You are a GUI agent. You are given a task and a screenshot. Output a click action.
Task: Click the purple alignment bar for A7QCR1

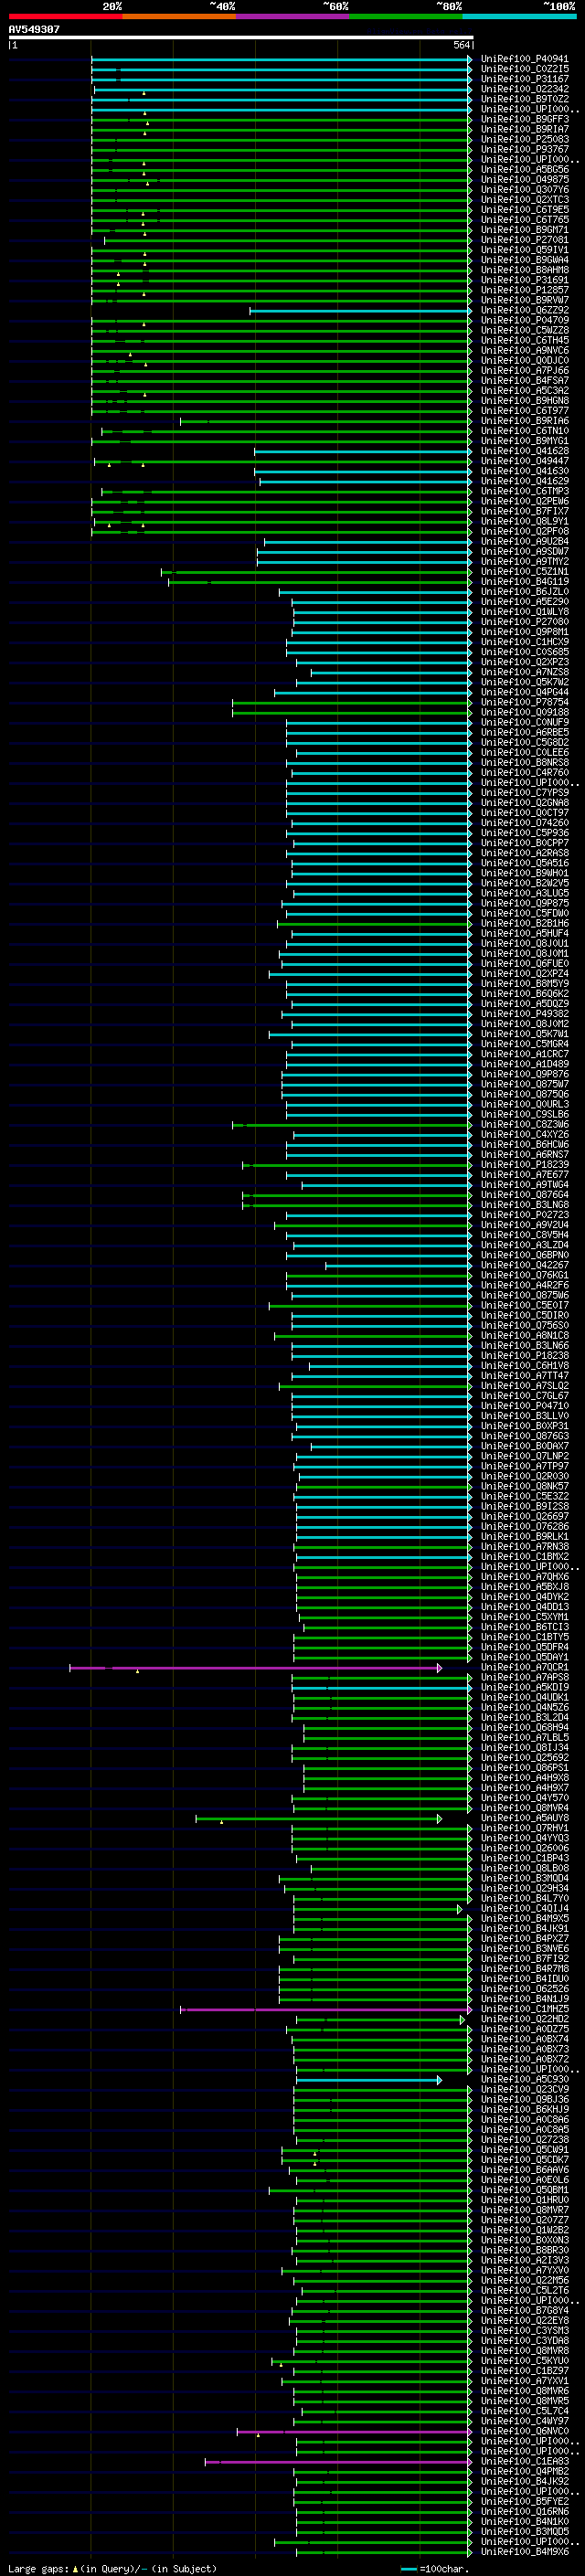[x=255, y=1668]
